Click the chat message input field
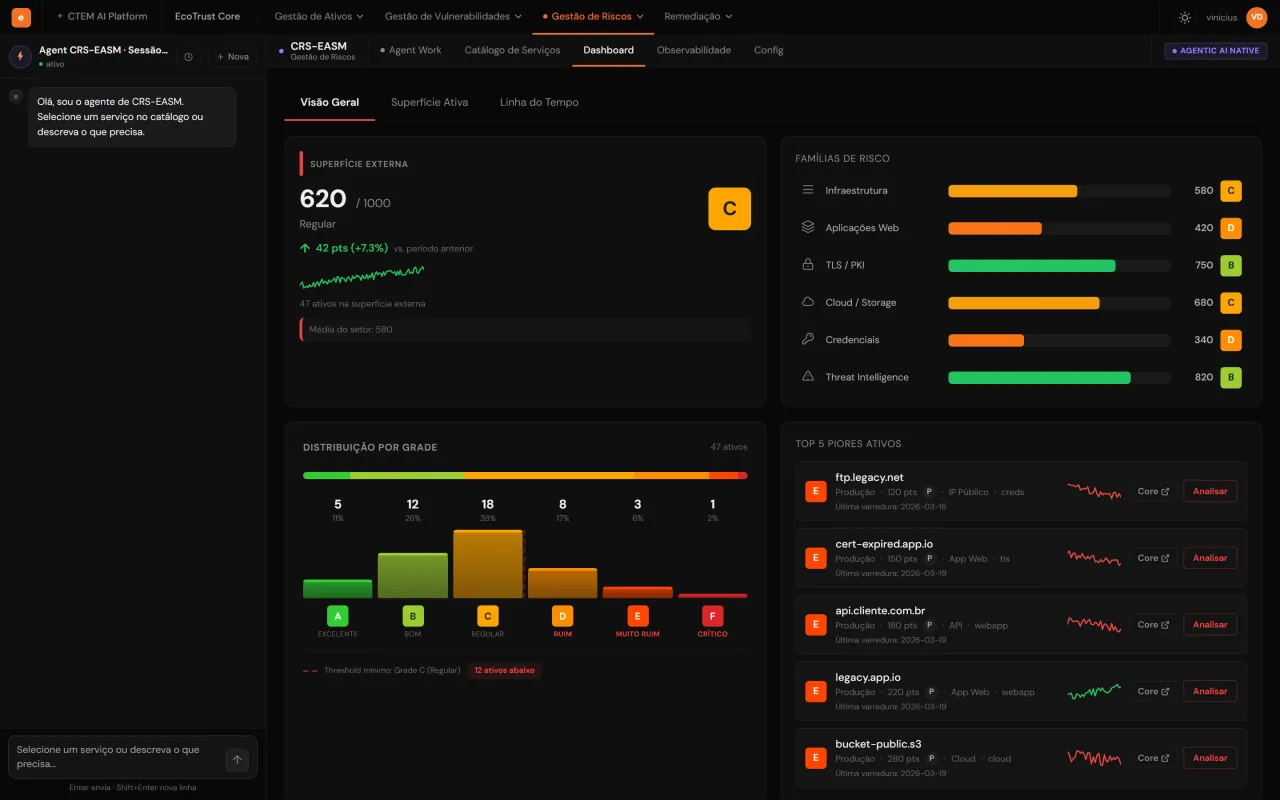 115,757
